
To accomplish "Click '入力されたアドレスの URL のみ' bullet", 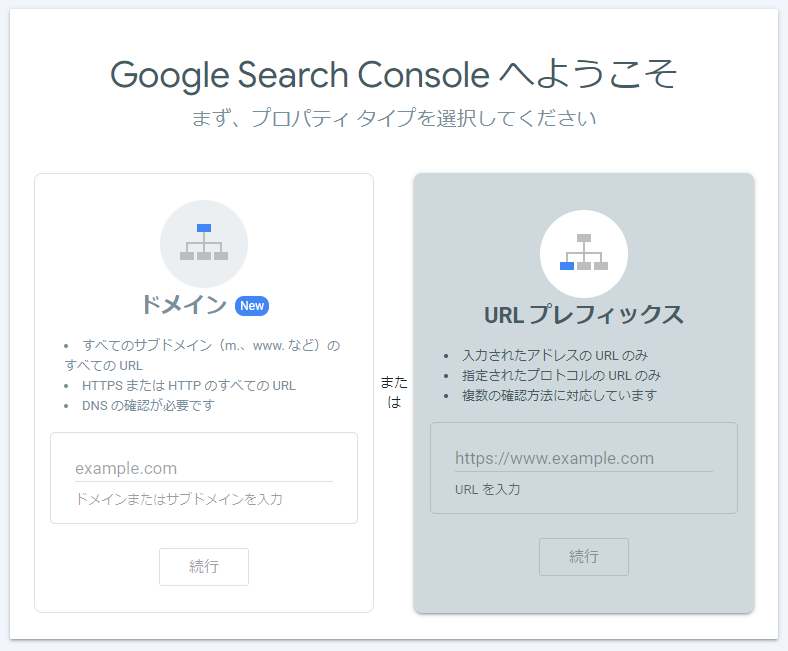I will point(555,355).
